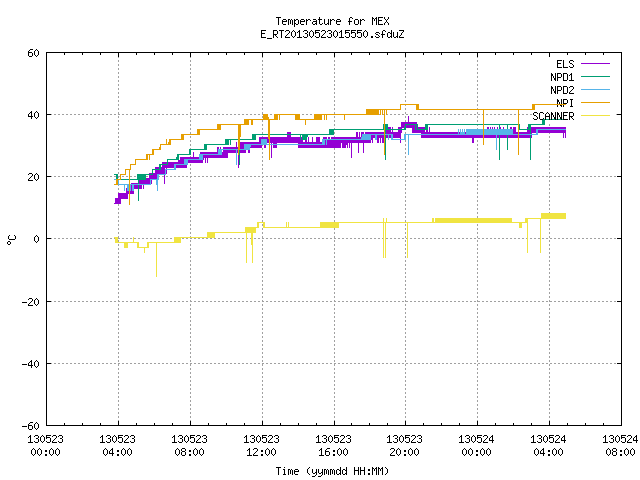Click the y-axis tick label 40

tap(33, 115)
